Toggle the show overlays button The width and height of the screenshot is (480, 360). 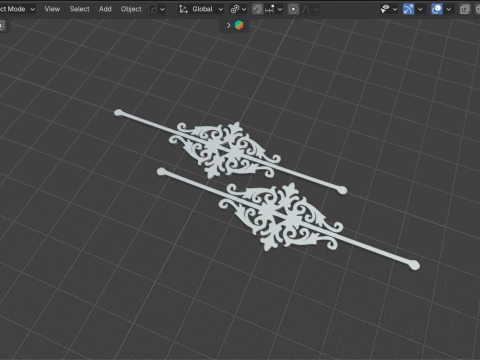coord(437,9)
